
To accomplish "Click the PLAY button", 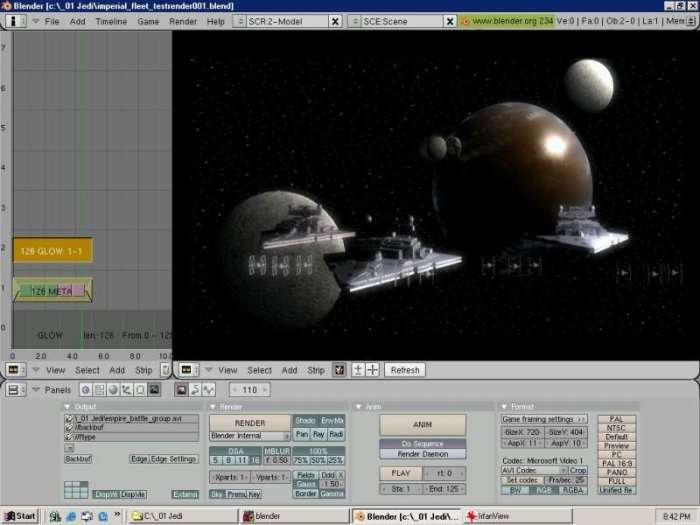I will pyautogui.click(x=400, y=473).
